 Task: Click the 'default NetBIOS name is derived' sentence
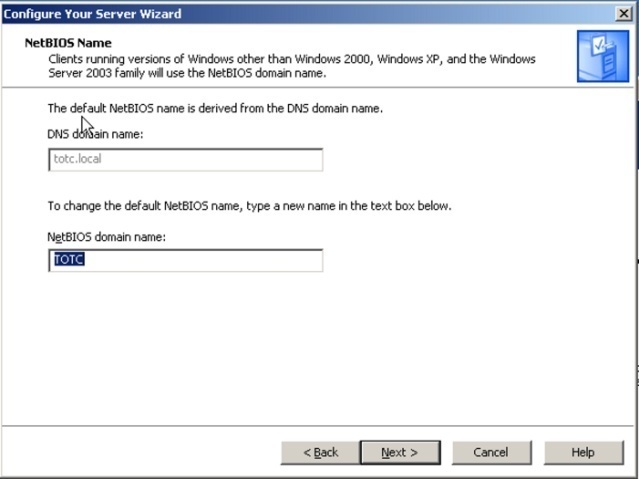215,108
